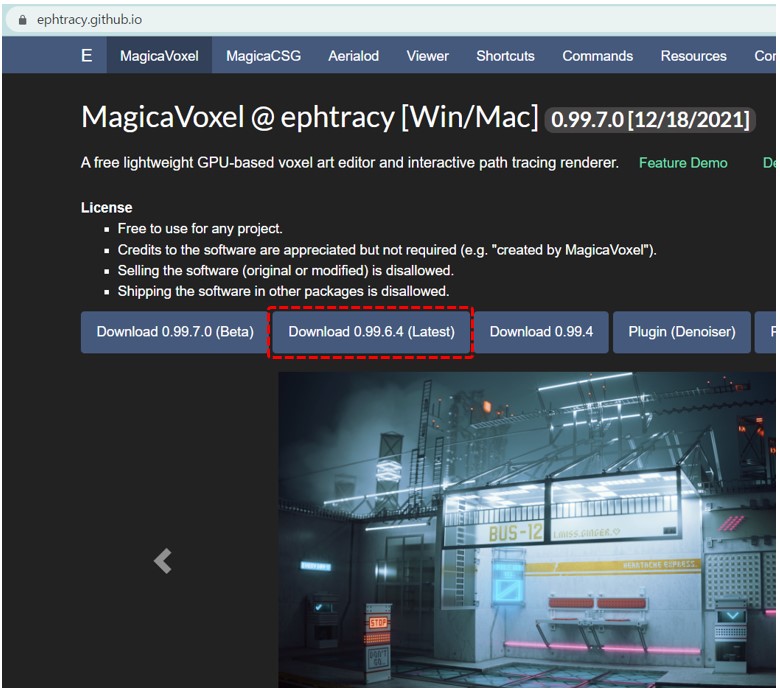Screen dimensions: 780x691
Task: Download 0.99.6.4 (Latest) version
Action: tap(371, 332)
